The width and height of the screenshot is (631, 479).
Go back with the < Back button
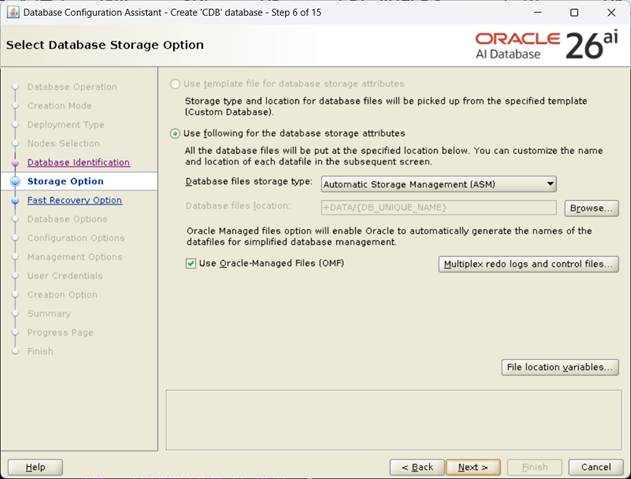pyautogui.click(x=417, y=467)
